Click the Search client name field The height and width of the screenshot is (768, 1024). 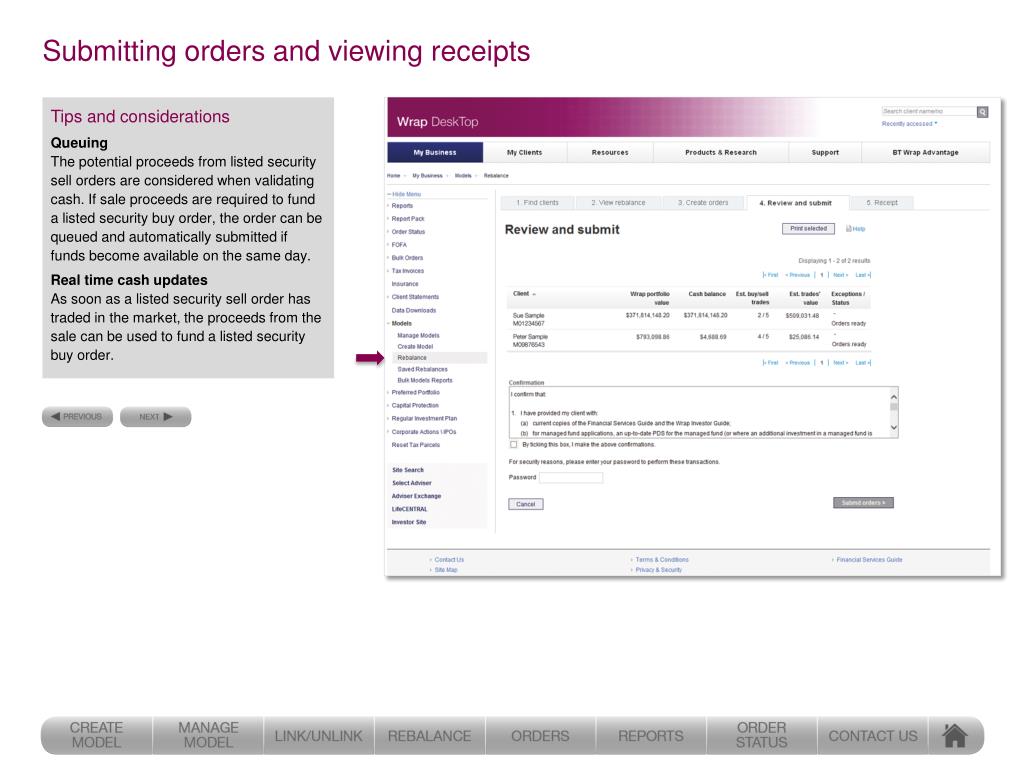929,112
